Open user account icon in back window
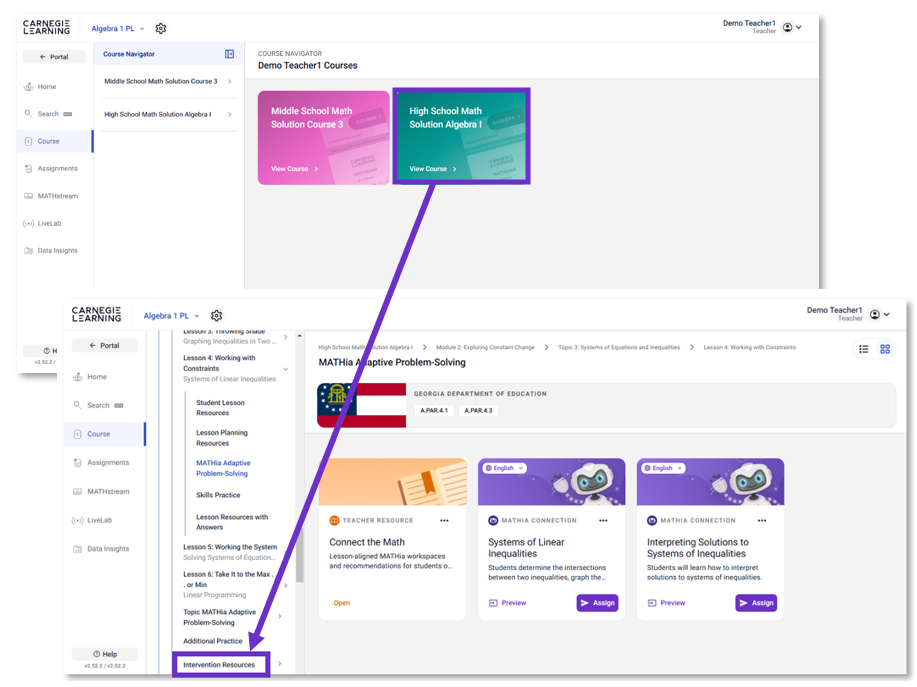Image resolution: width=917 pixels, height=687 pixels. click(x=788, y=27)
